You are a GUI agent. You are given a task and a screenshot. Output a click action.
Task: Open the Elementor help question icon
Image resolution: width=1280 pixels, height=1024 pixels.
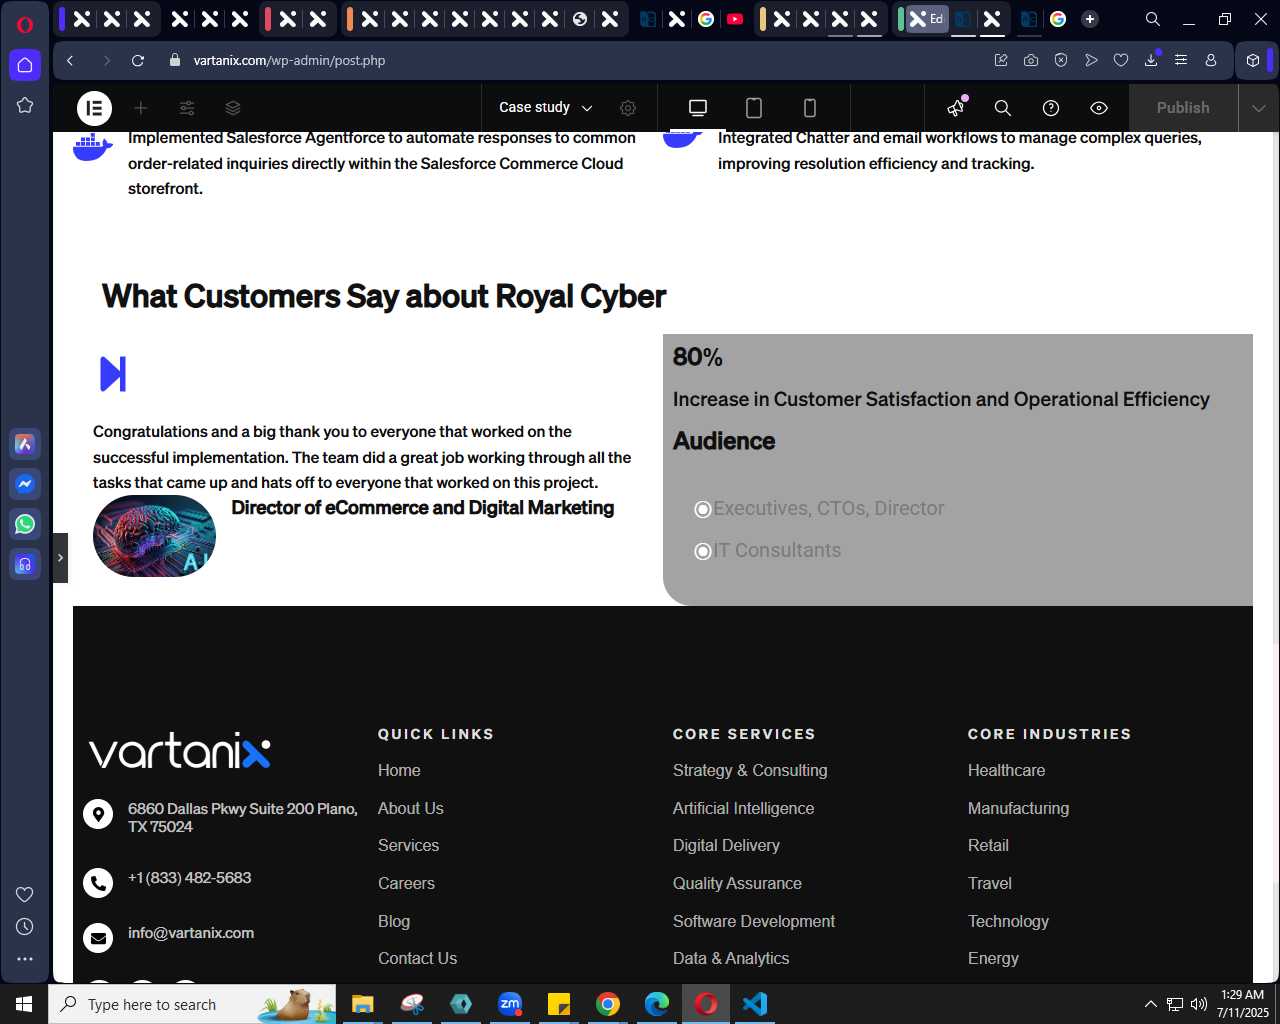(x=1051, y=108)
